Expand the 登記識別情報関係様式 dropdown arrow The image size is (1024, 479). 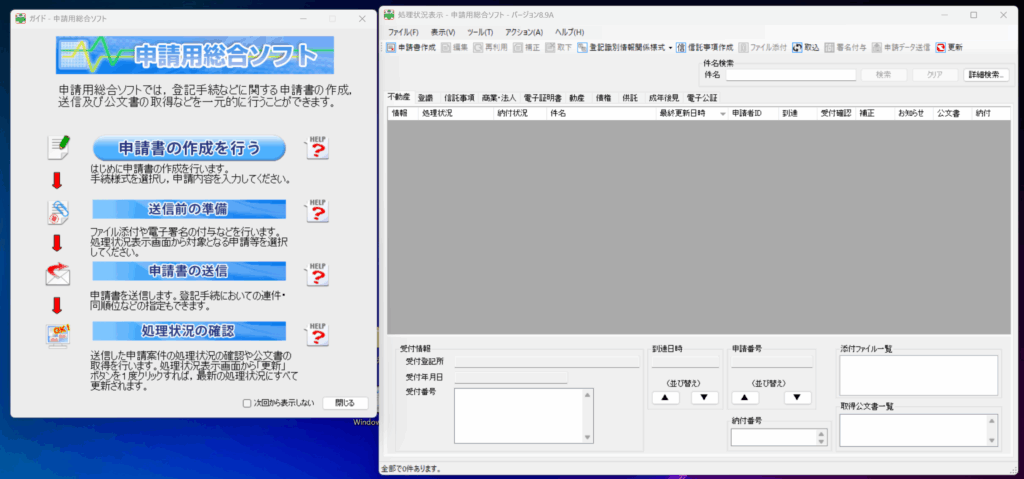coord(670,47)
